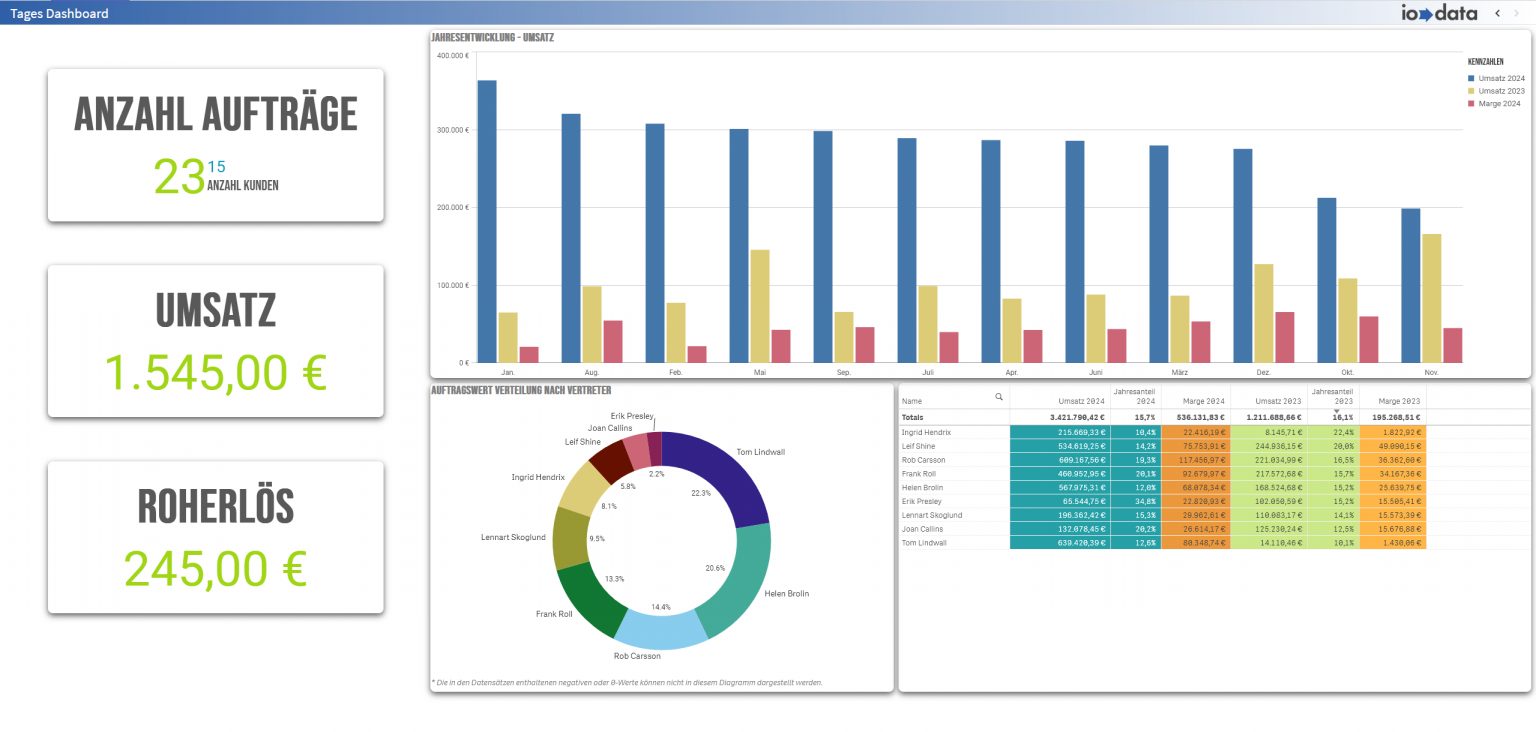Image resolution: width=1536 pixels, height=732 pixels.
Task: Click the cell 244.936,15 €
Action: point(1270,446)
